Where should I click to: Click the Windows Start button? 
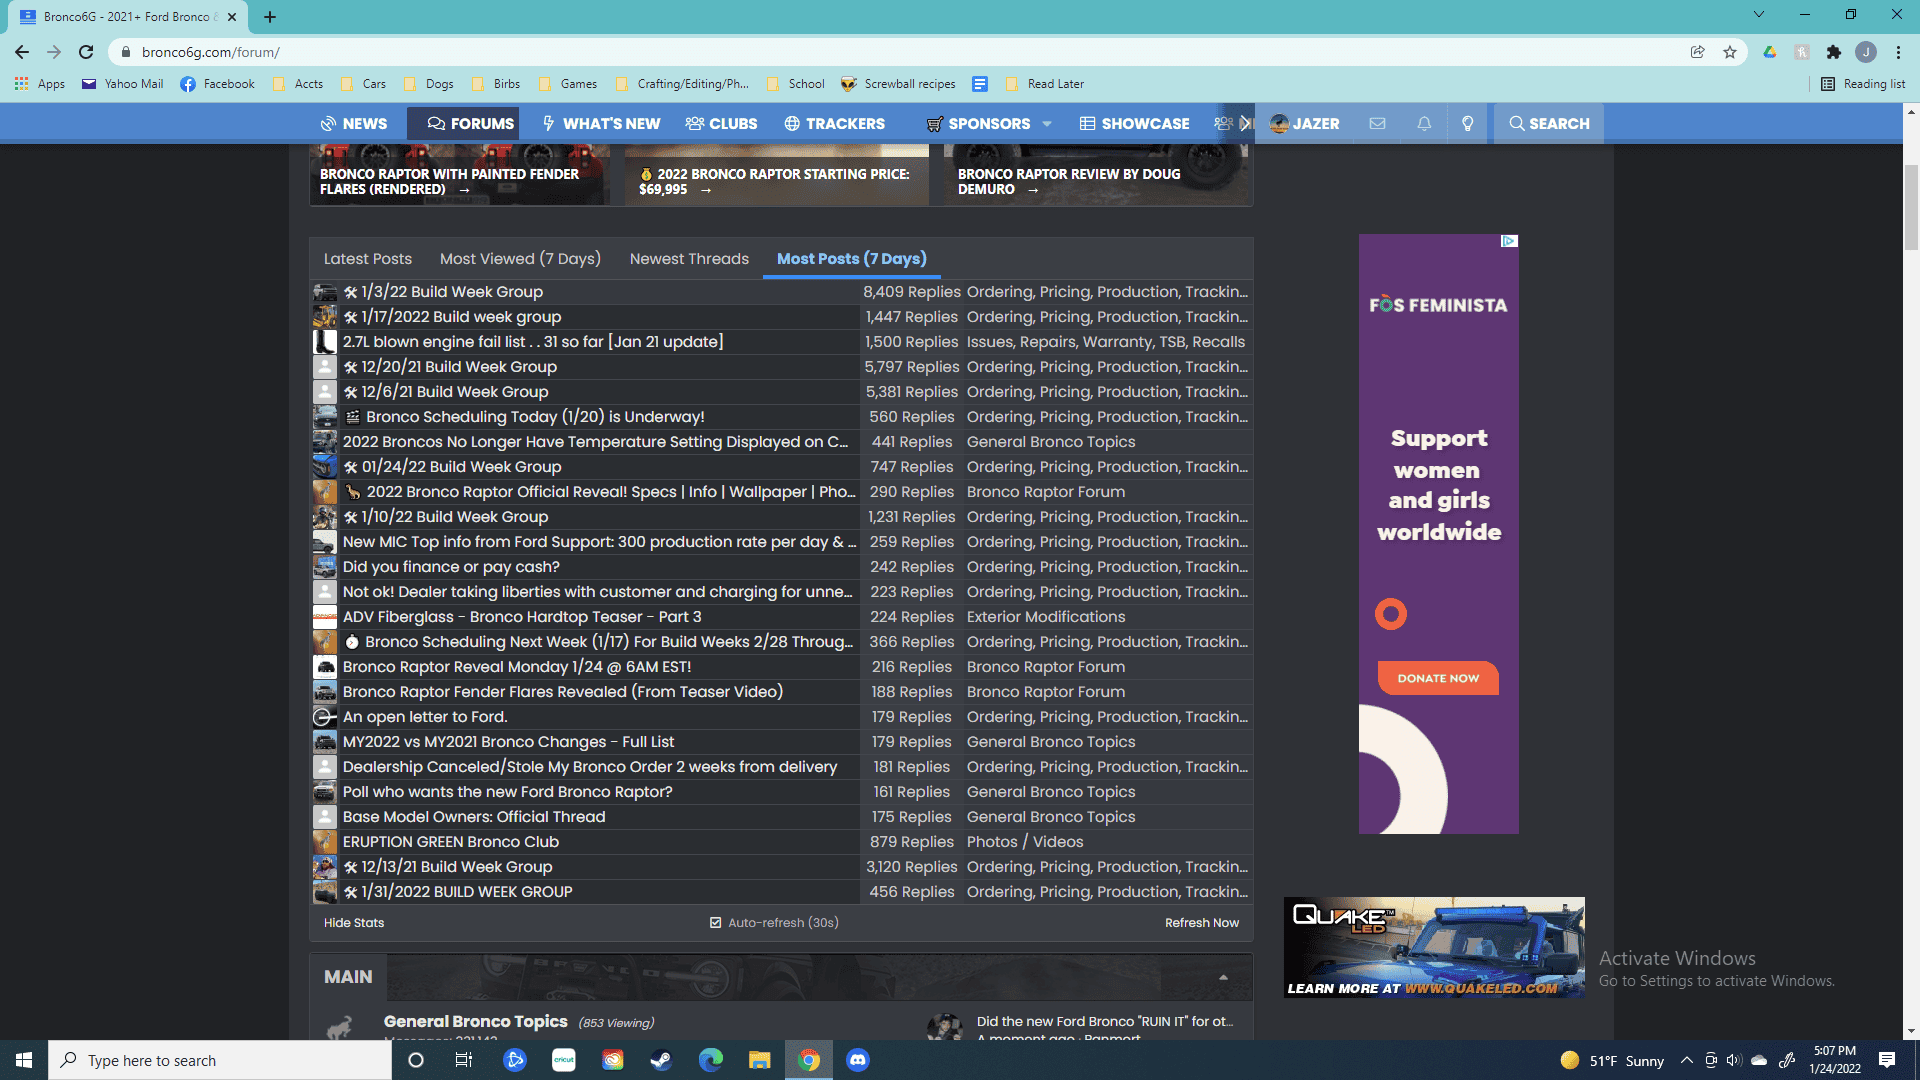point(24,1060)
